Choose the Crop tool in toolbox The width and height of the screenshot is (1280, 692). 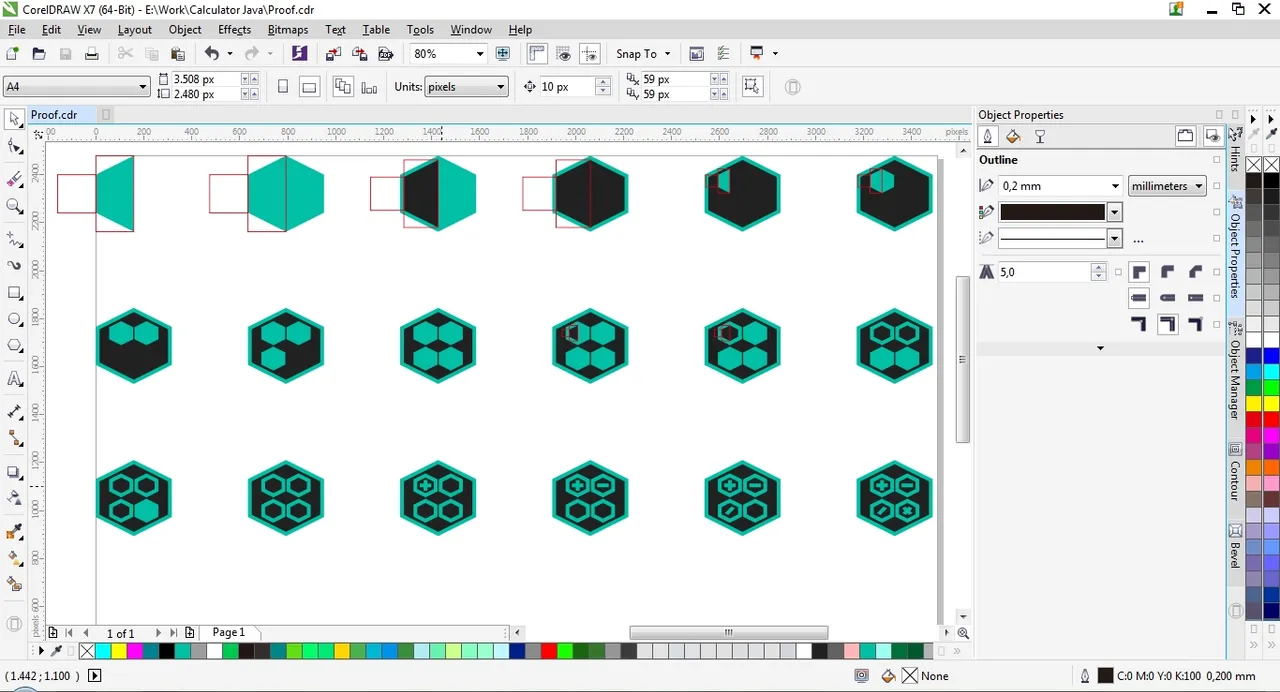point(14,179)
